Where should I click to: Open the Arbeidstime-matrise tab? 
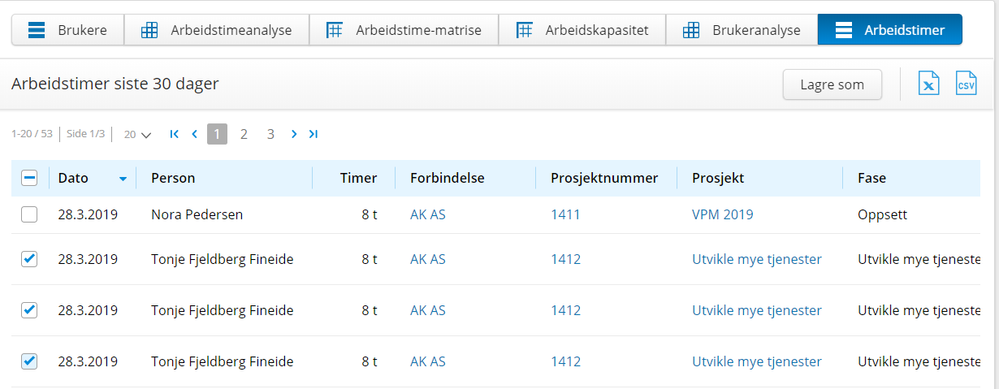[403, 30]
